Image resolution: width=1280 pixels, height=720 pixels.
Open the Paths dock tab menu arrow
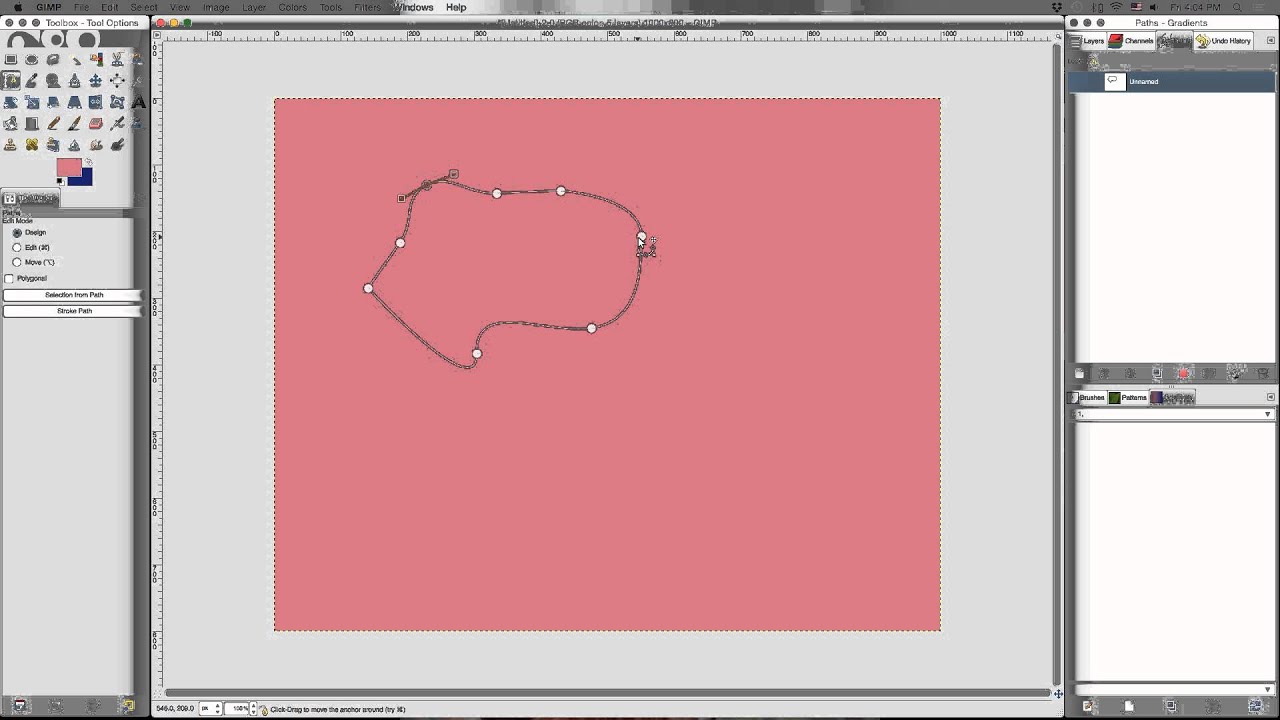[x=1270, y=41]
